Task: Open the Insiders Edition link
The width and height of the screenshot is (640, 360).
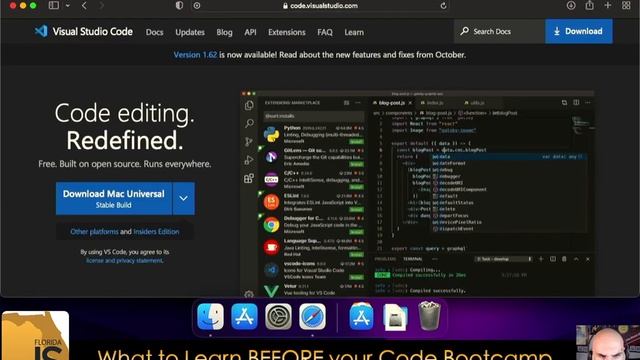Action: pos(156,231)
